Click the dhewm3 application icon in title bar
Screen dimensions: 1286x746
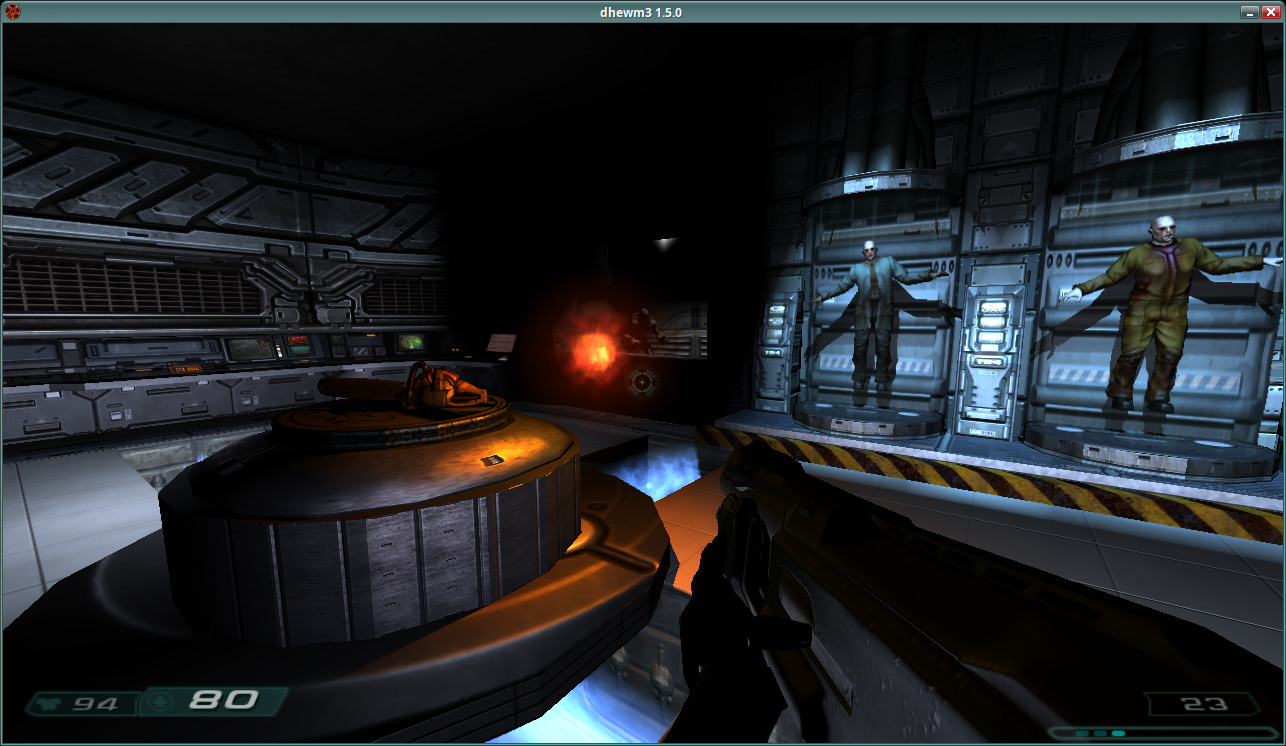[13, 12]
